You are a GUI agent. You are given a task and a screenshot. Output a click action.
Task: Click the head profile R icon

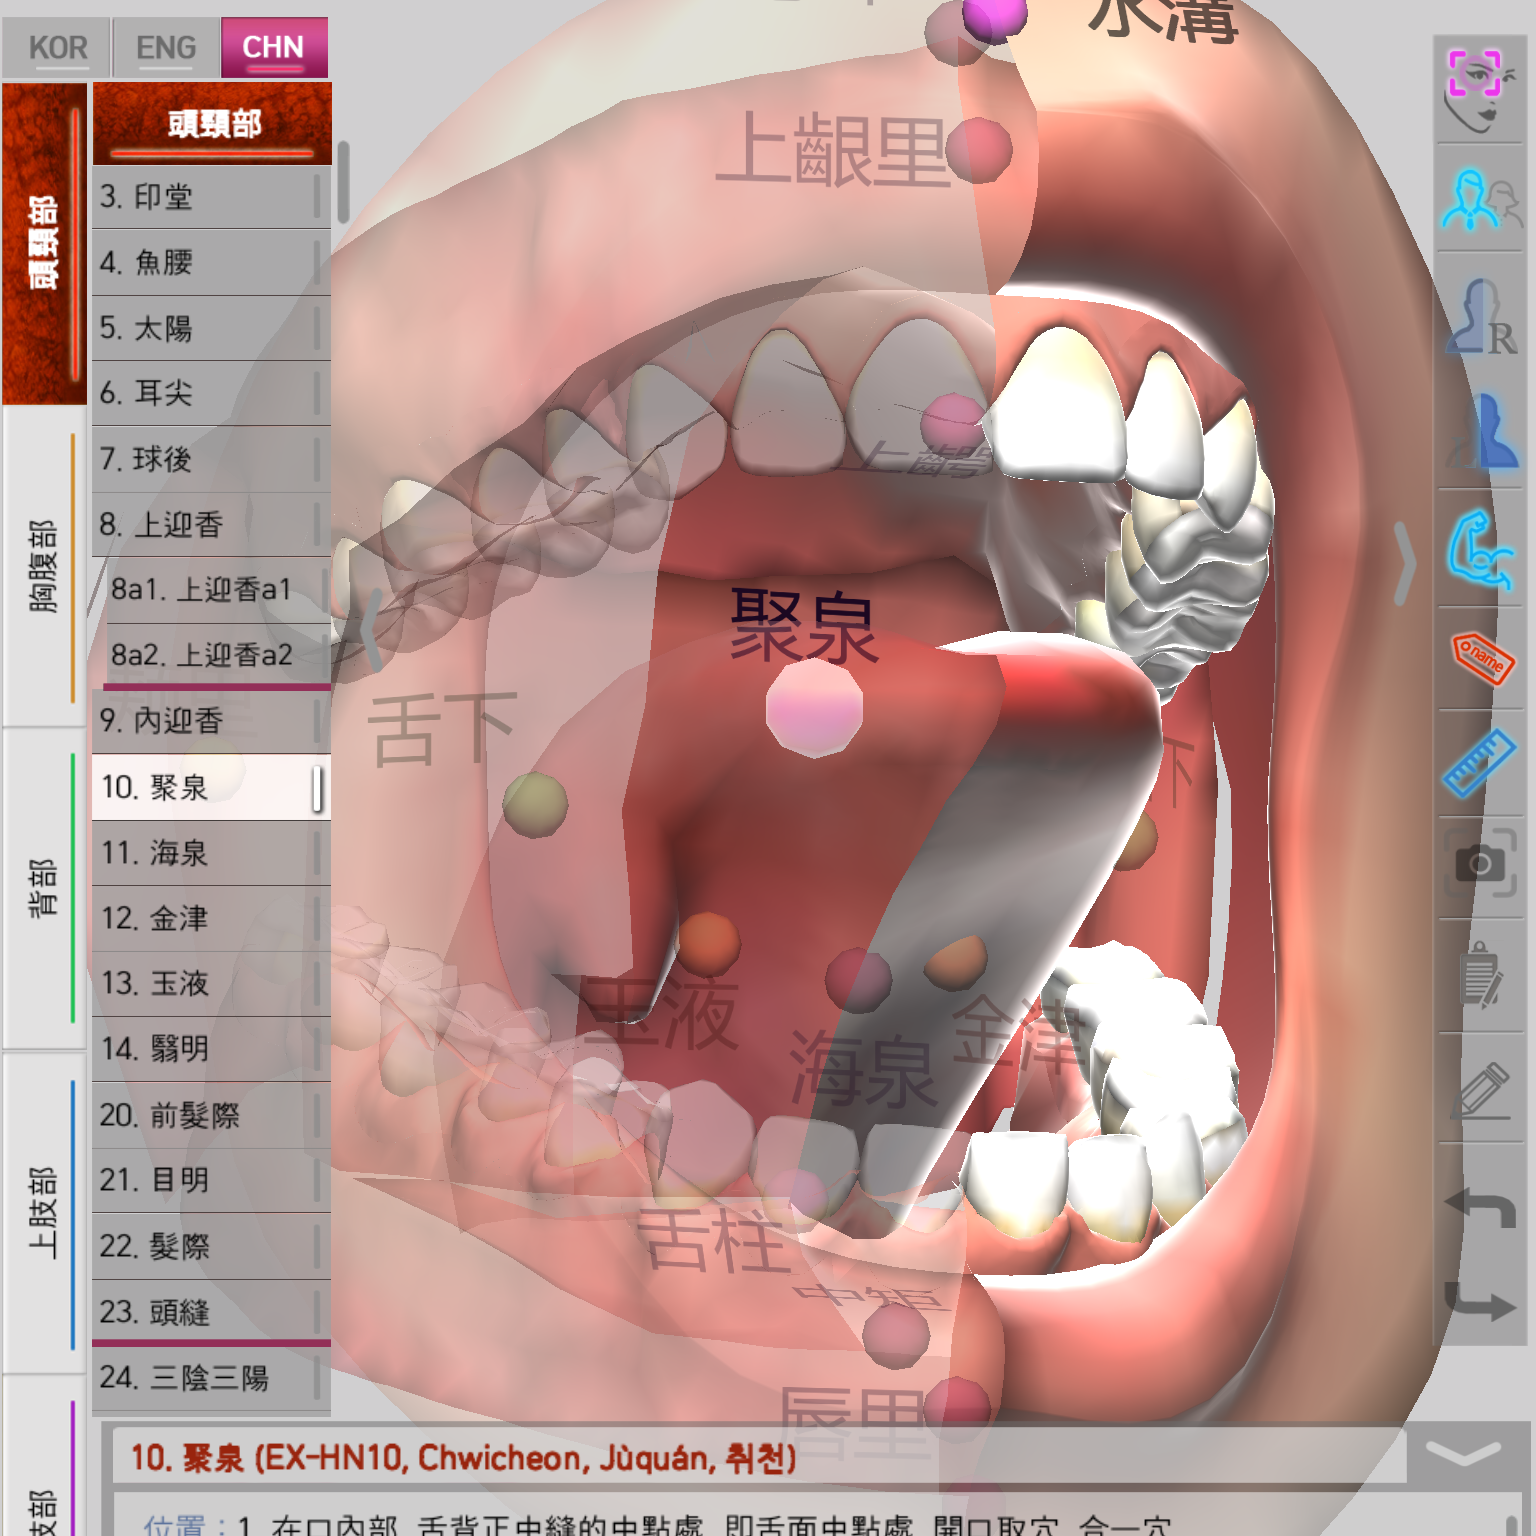(1482, 316)
